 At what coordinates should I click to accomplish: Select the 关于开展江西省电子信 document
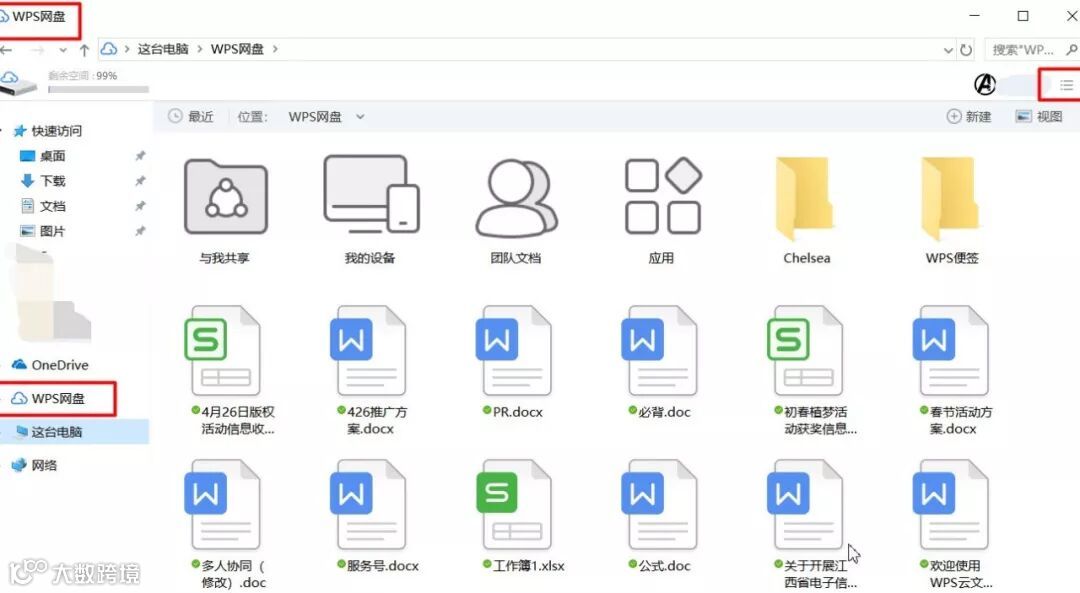tap(807, 505)
